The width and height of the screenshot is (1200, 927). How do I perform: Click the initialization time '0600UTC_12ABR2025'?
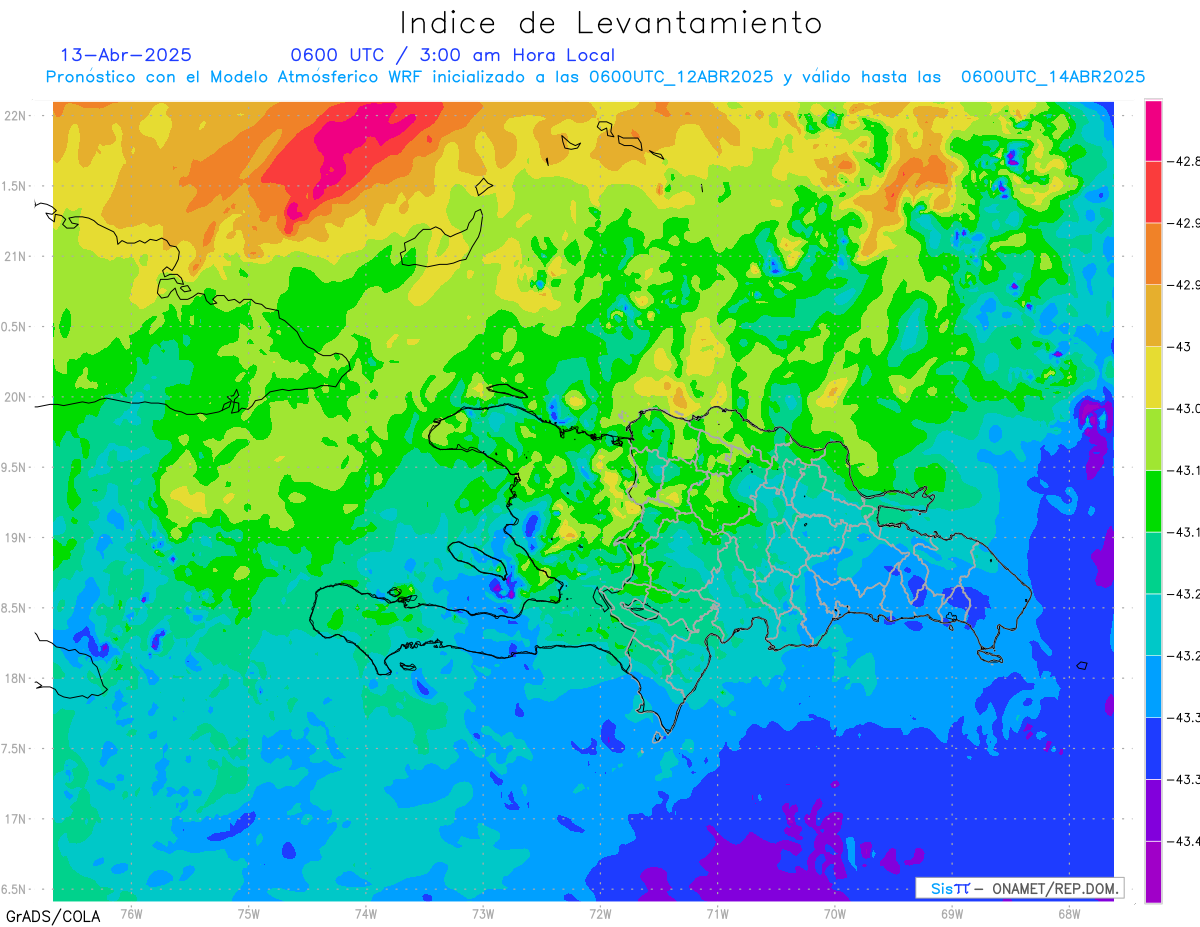point(681,77)
